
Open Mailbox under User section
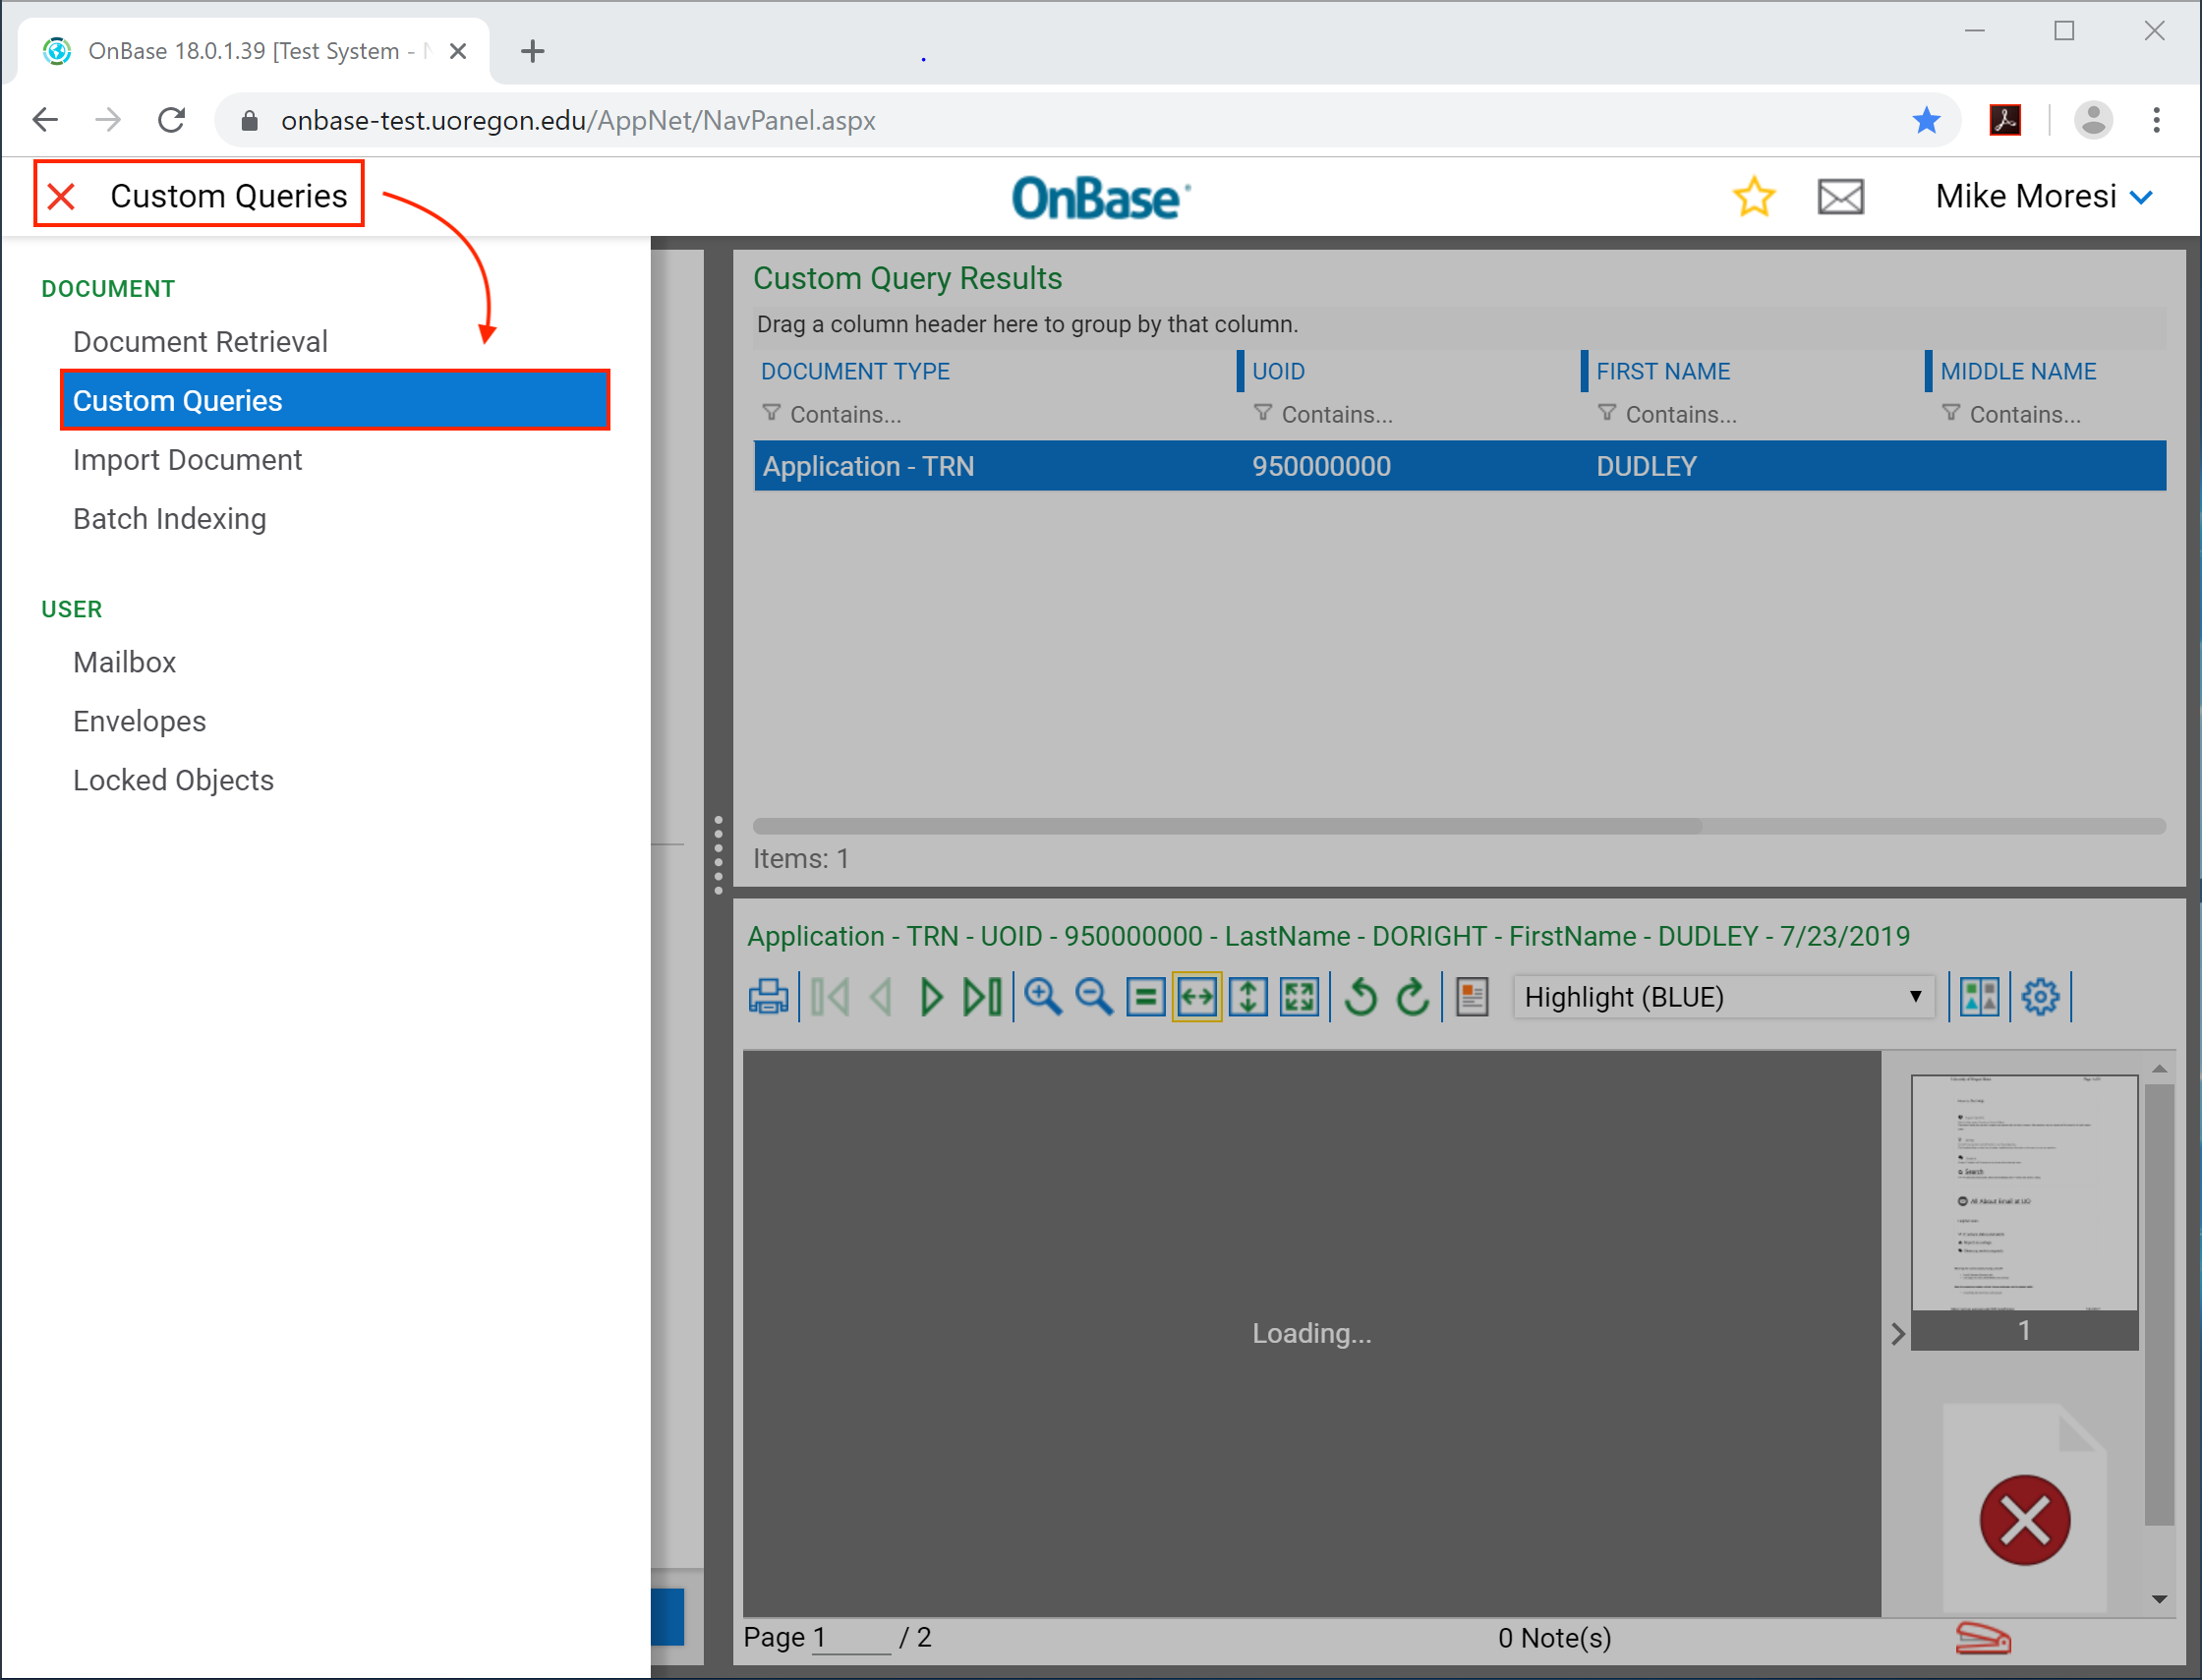click(125, 662)
